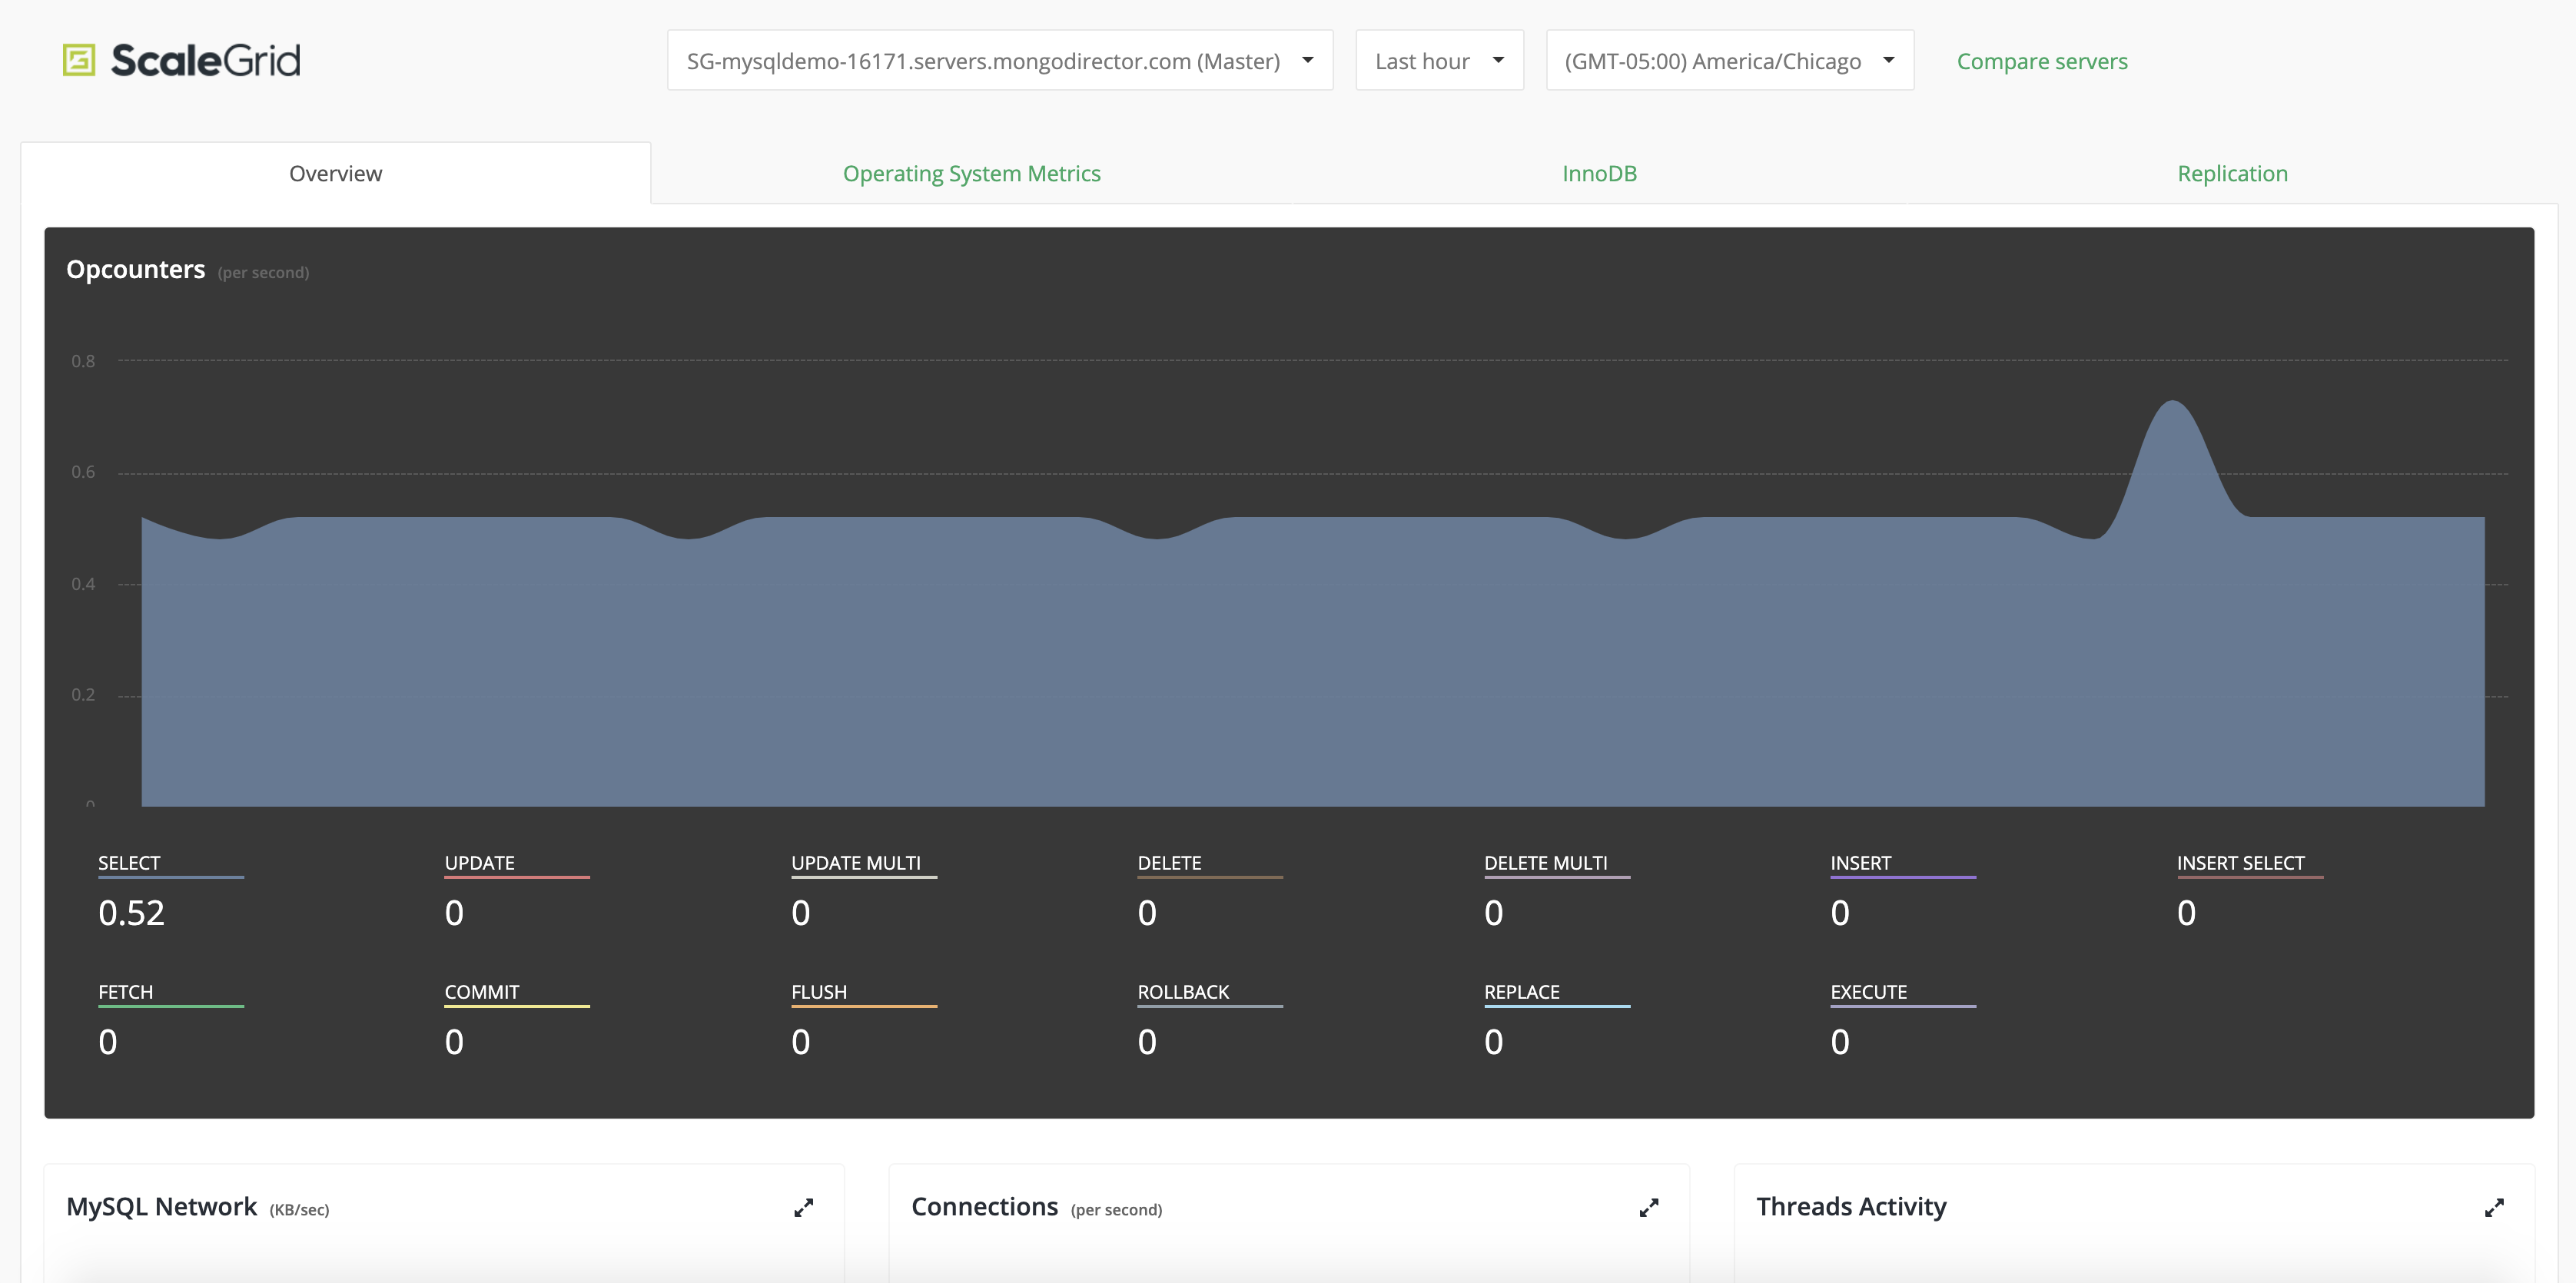Open the server selection dropdown
The width and height of the screenshot is (2576, 1283).
[x=999, y=61]
